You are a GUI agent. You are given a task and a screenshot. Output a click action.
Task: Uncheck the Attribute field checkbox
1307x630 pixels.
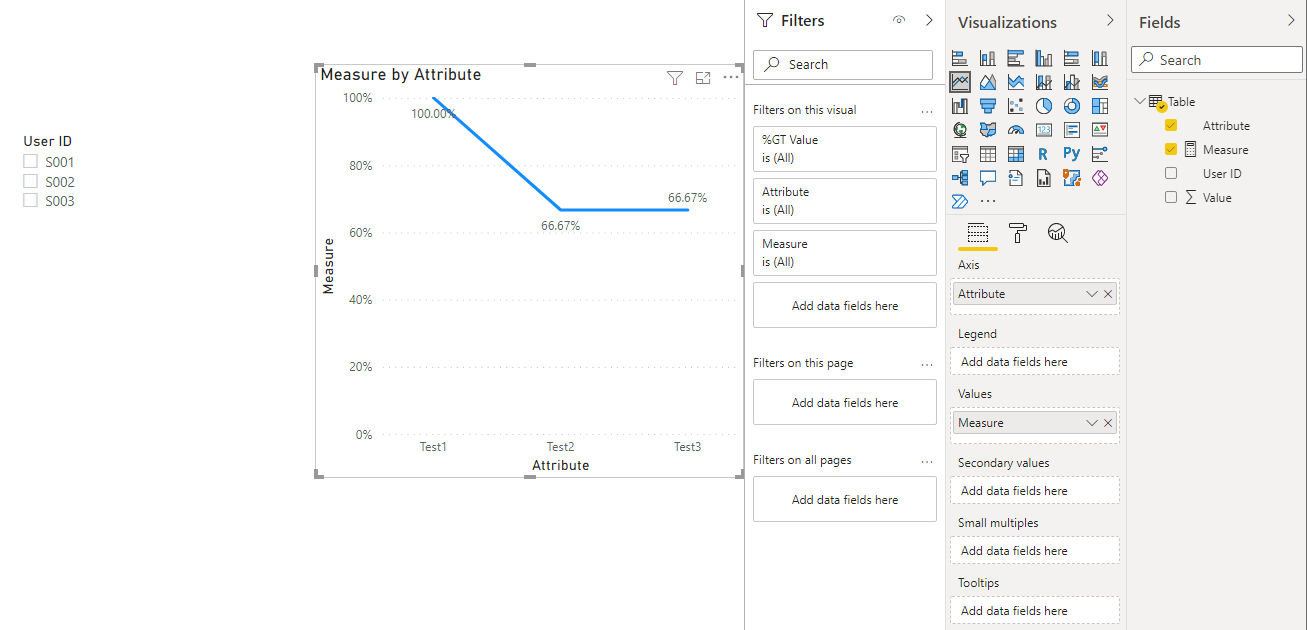point(1171,125)
